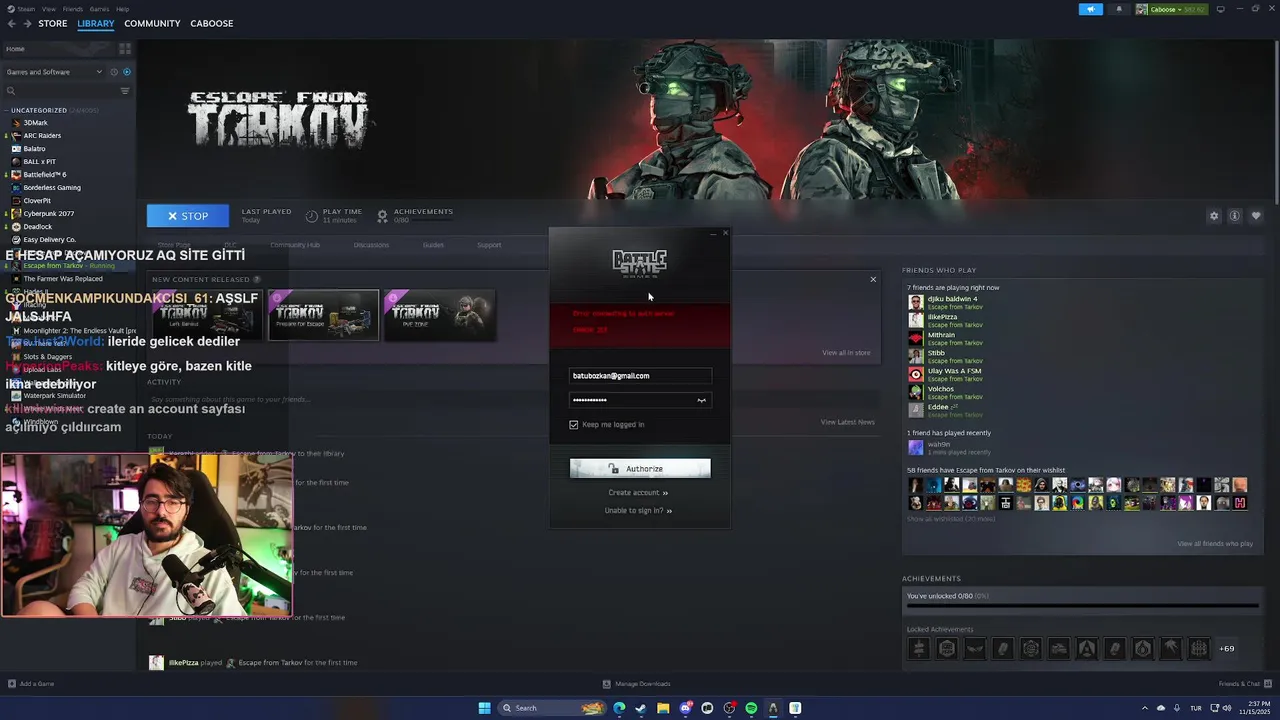This screenshot has width=1280, height=720.
Task: Add game to favorites heart icon
Action: pyautogui.click(x=1256, y=216)
